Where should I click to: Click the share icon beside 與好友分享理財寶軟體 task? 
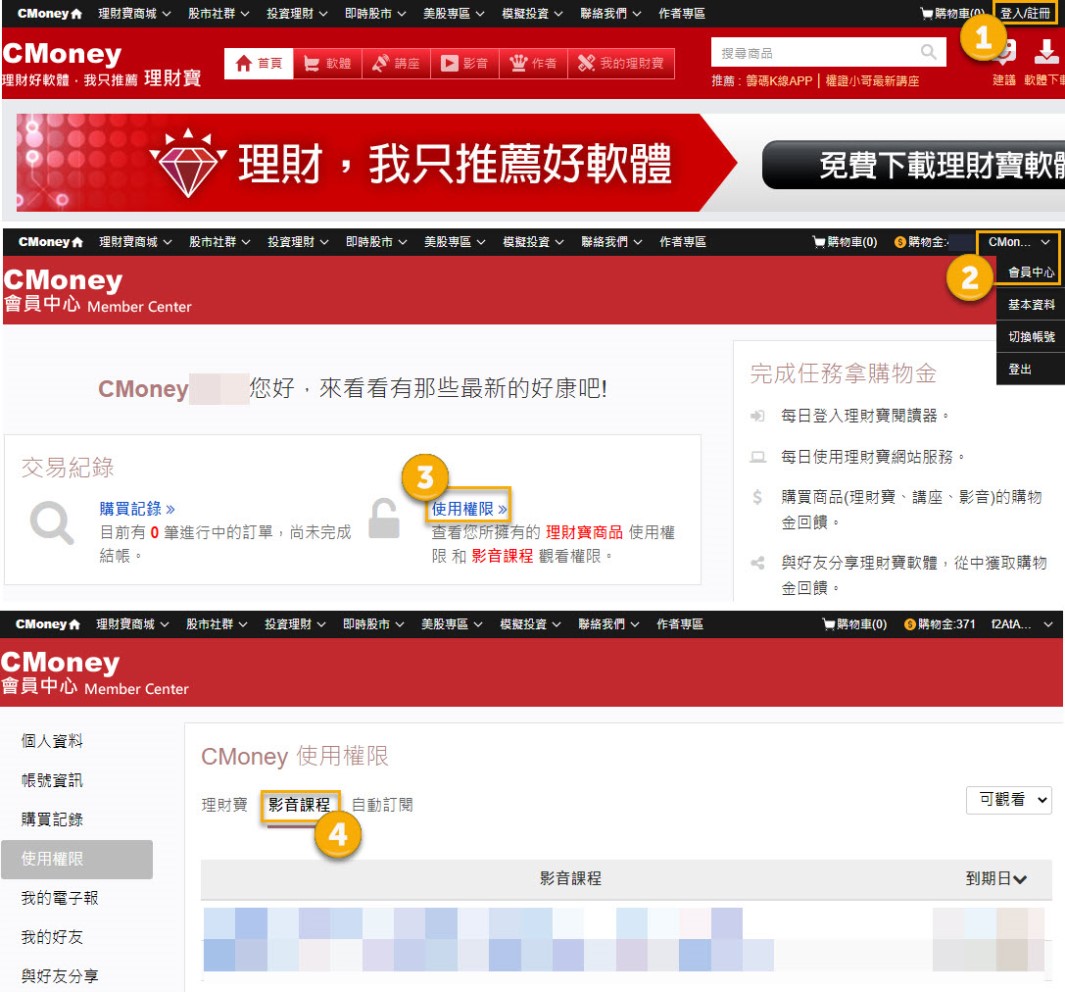pos(757,563)
